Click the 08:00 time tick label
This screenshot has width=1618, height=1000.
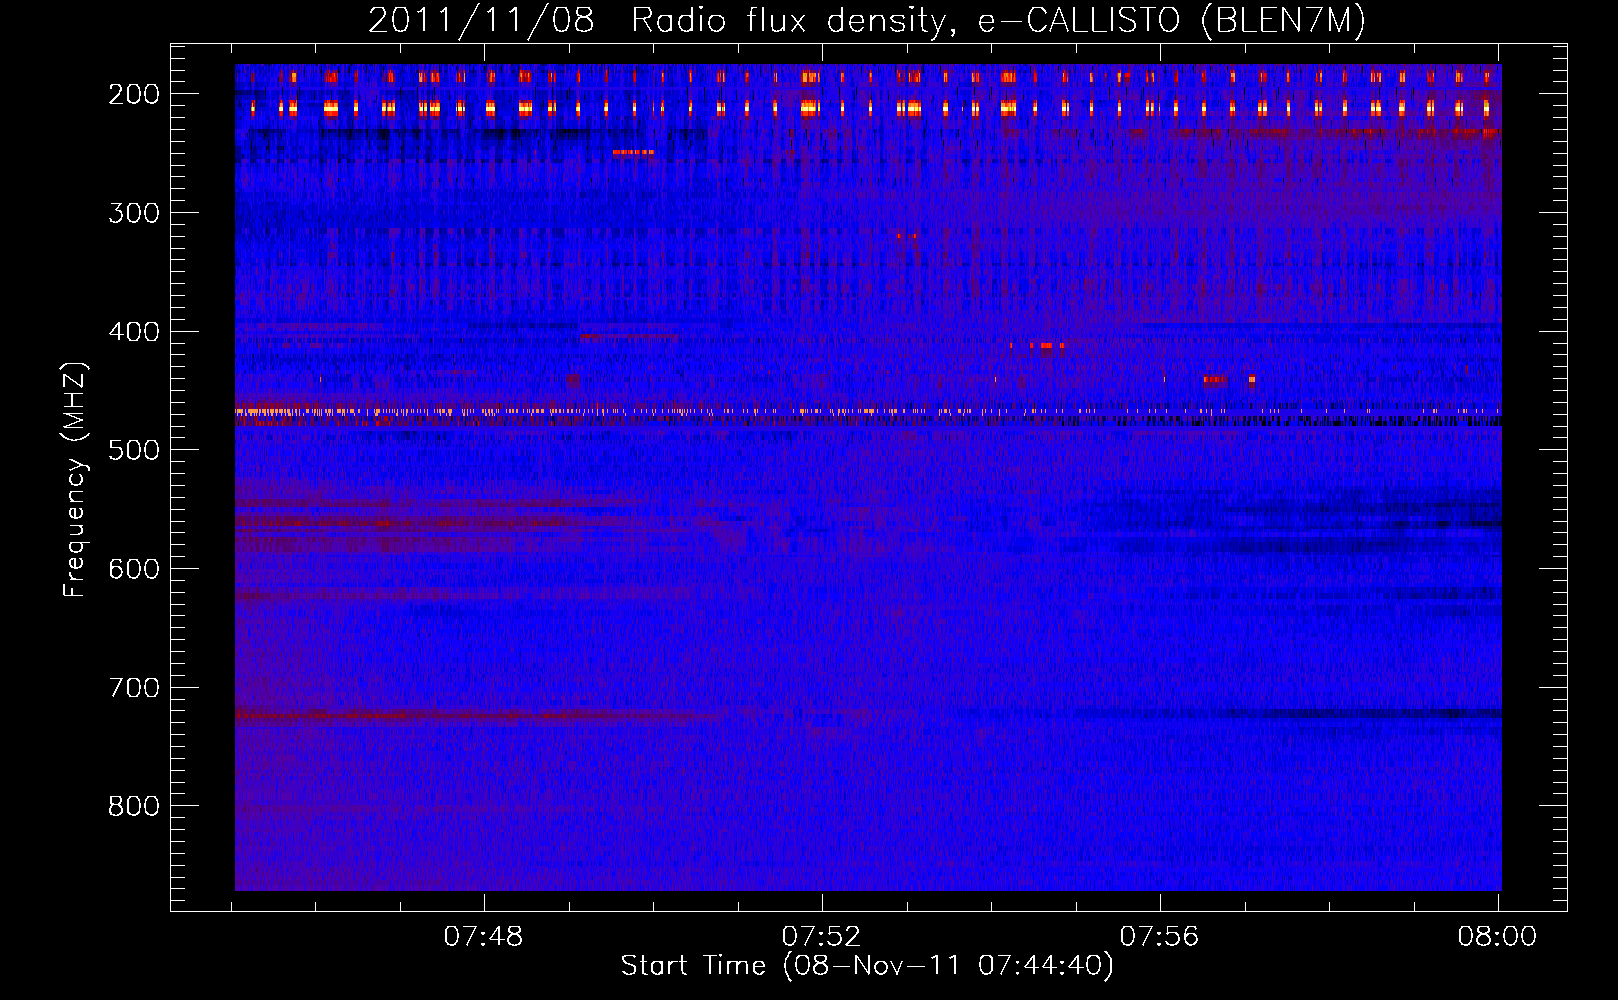(1497, 937)
